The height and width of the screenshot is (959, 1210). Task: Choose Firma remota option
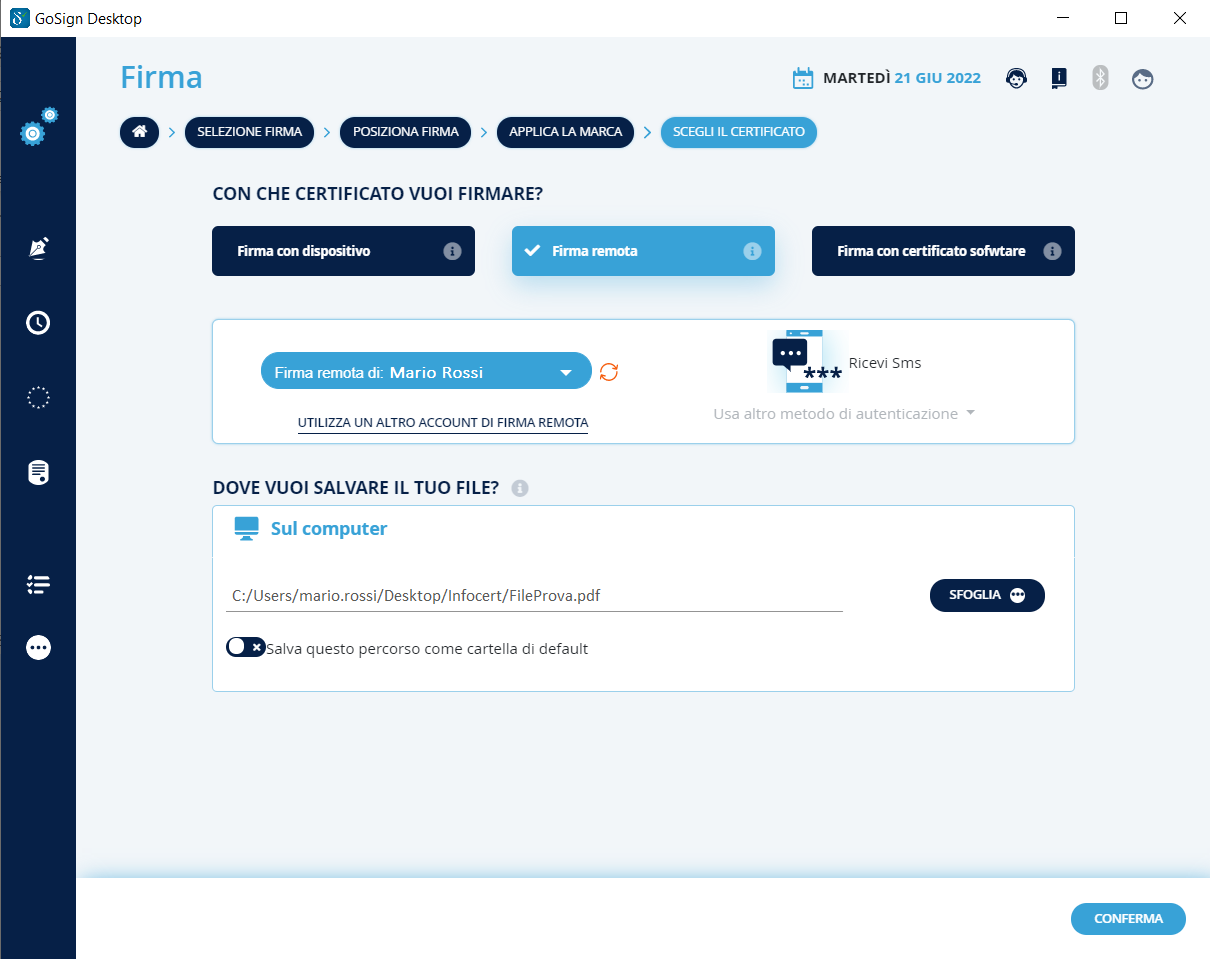[x=643, y=251]
